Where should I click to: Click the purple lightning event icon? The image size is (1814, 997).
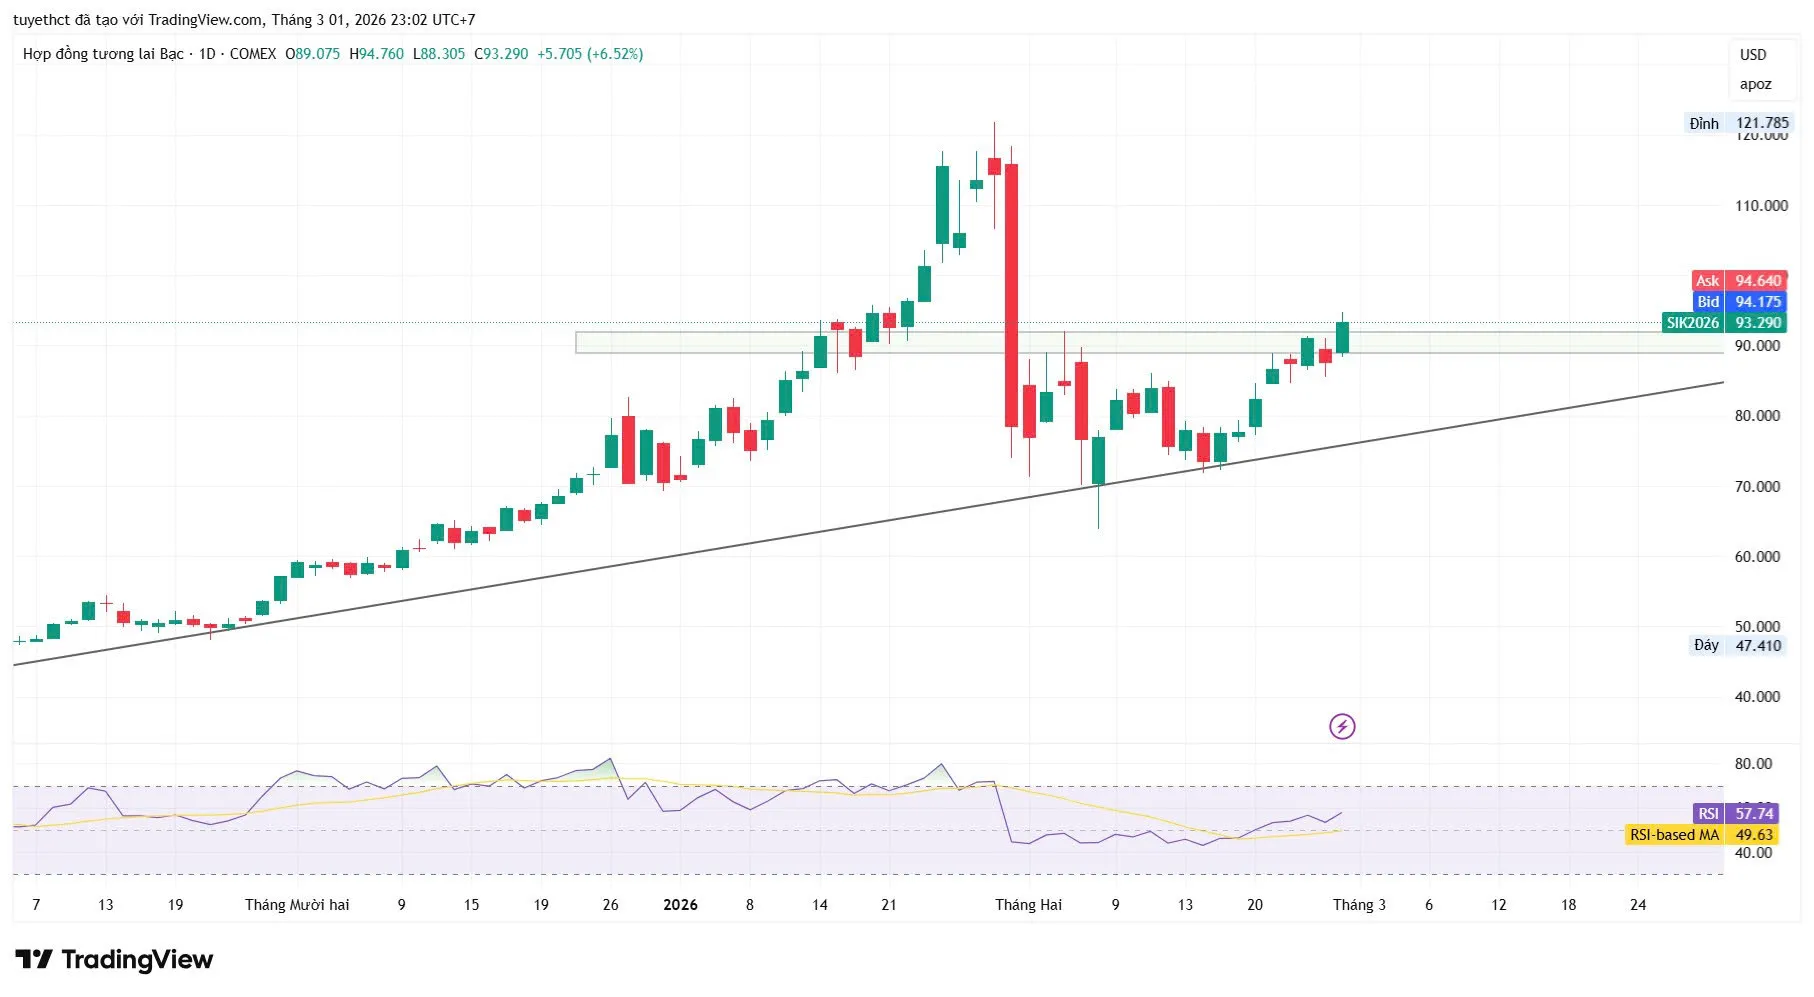point(1341,726)
